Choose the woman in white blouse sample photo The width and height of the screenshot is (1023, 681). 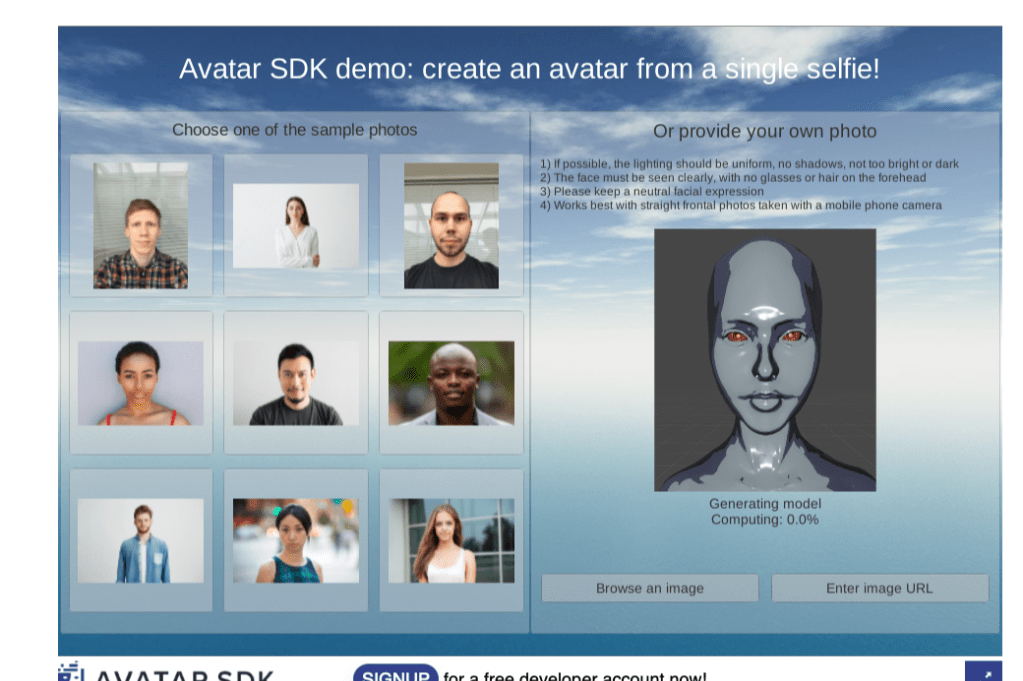point(296,226)
